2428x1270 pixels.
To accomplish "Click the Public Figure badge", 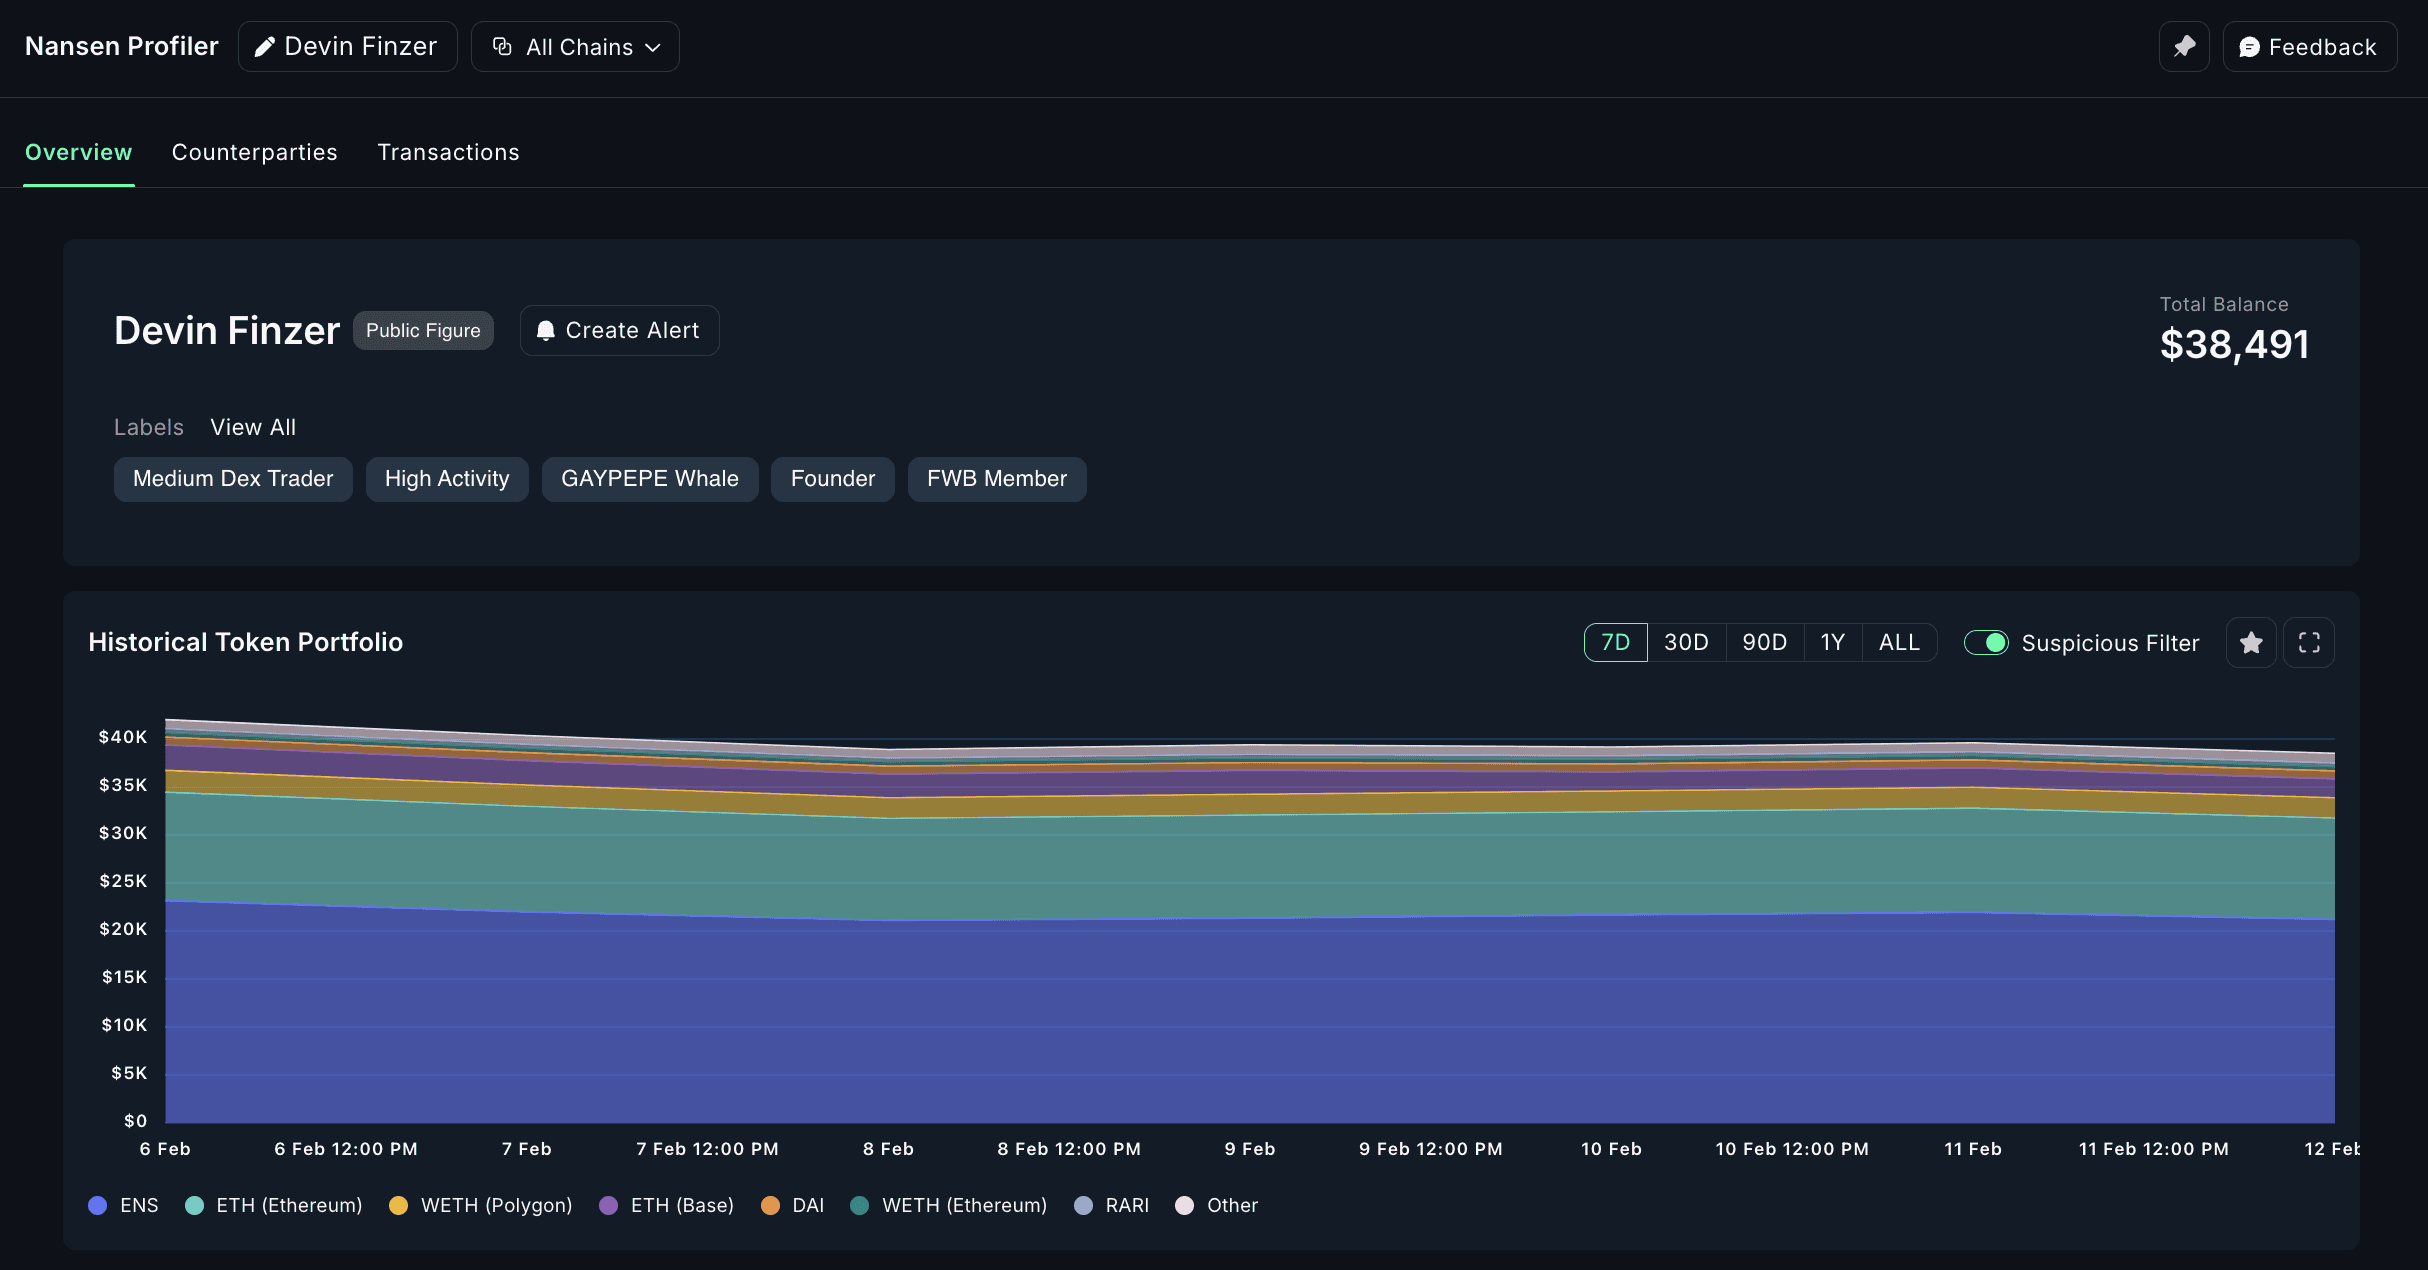I will [x=423, y=331].
